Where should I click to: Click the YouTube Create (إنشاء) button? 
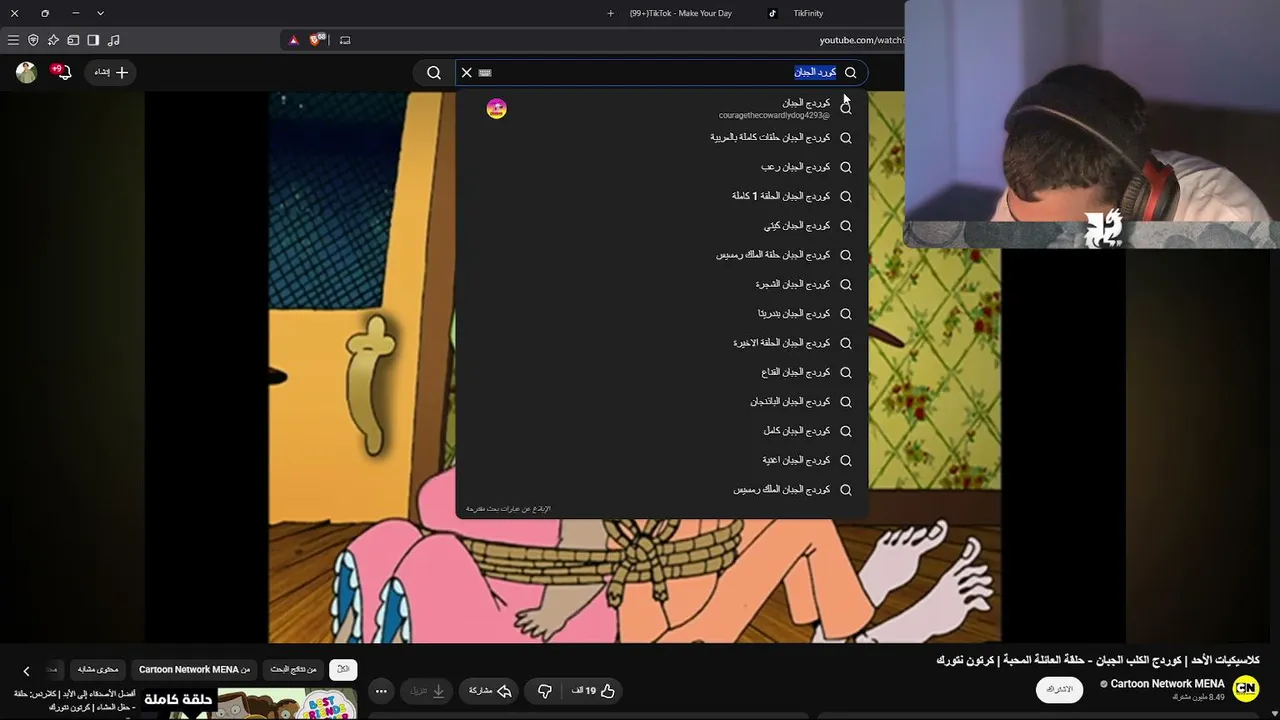pos(111,72)
